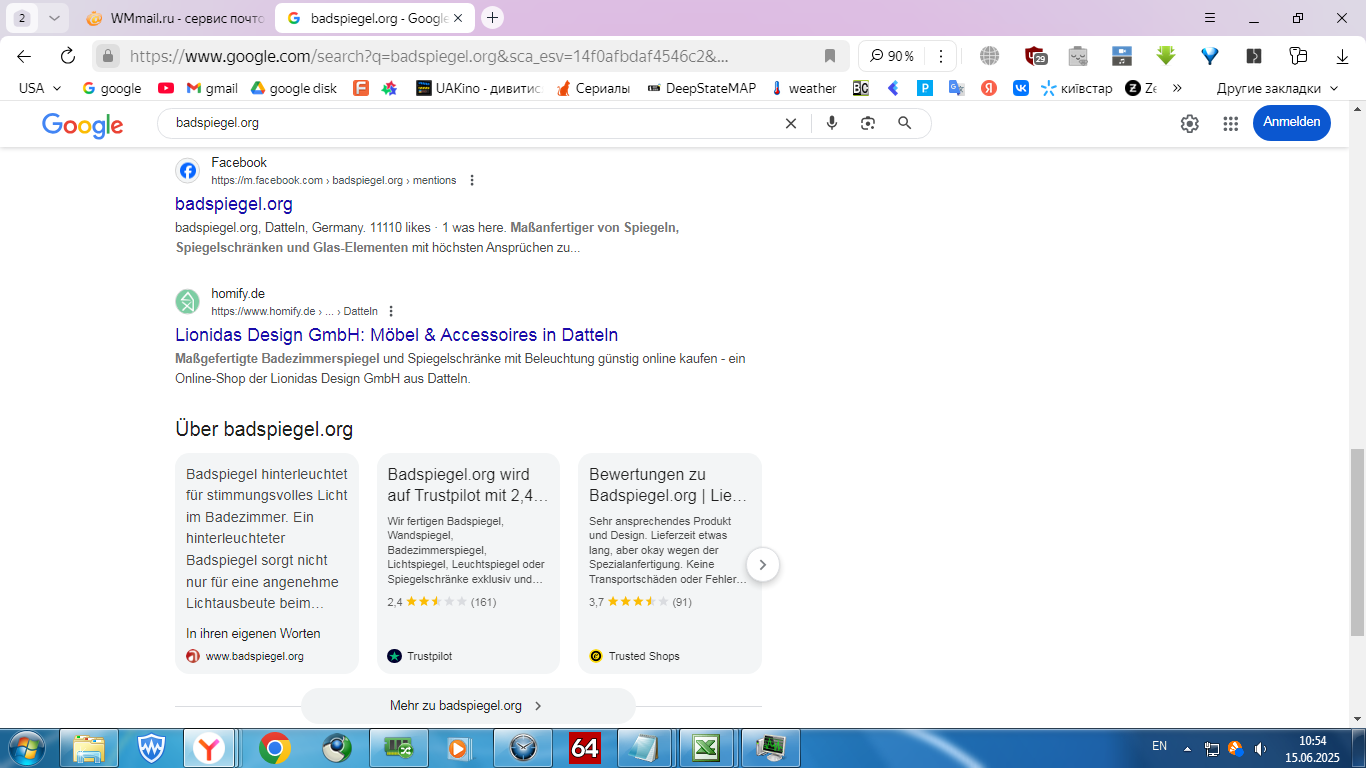Image resolution: width=1366 pixels, height=768 pixels.
Task: Click the Google logo
Action: pyautogui.click(x=83, y=124)
